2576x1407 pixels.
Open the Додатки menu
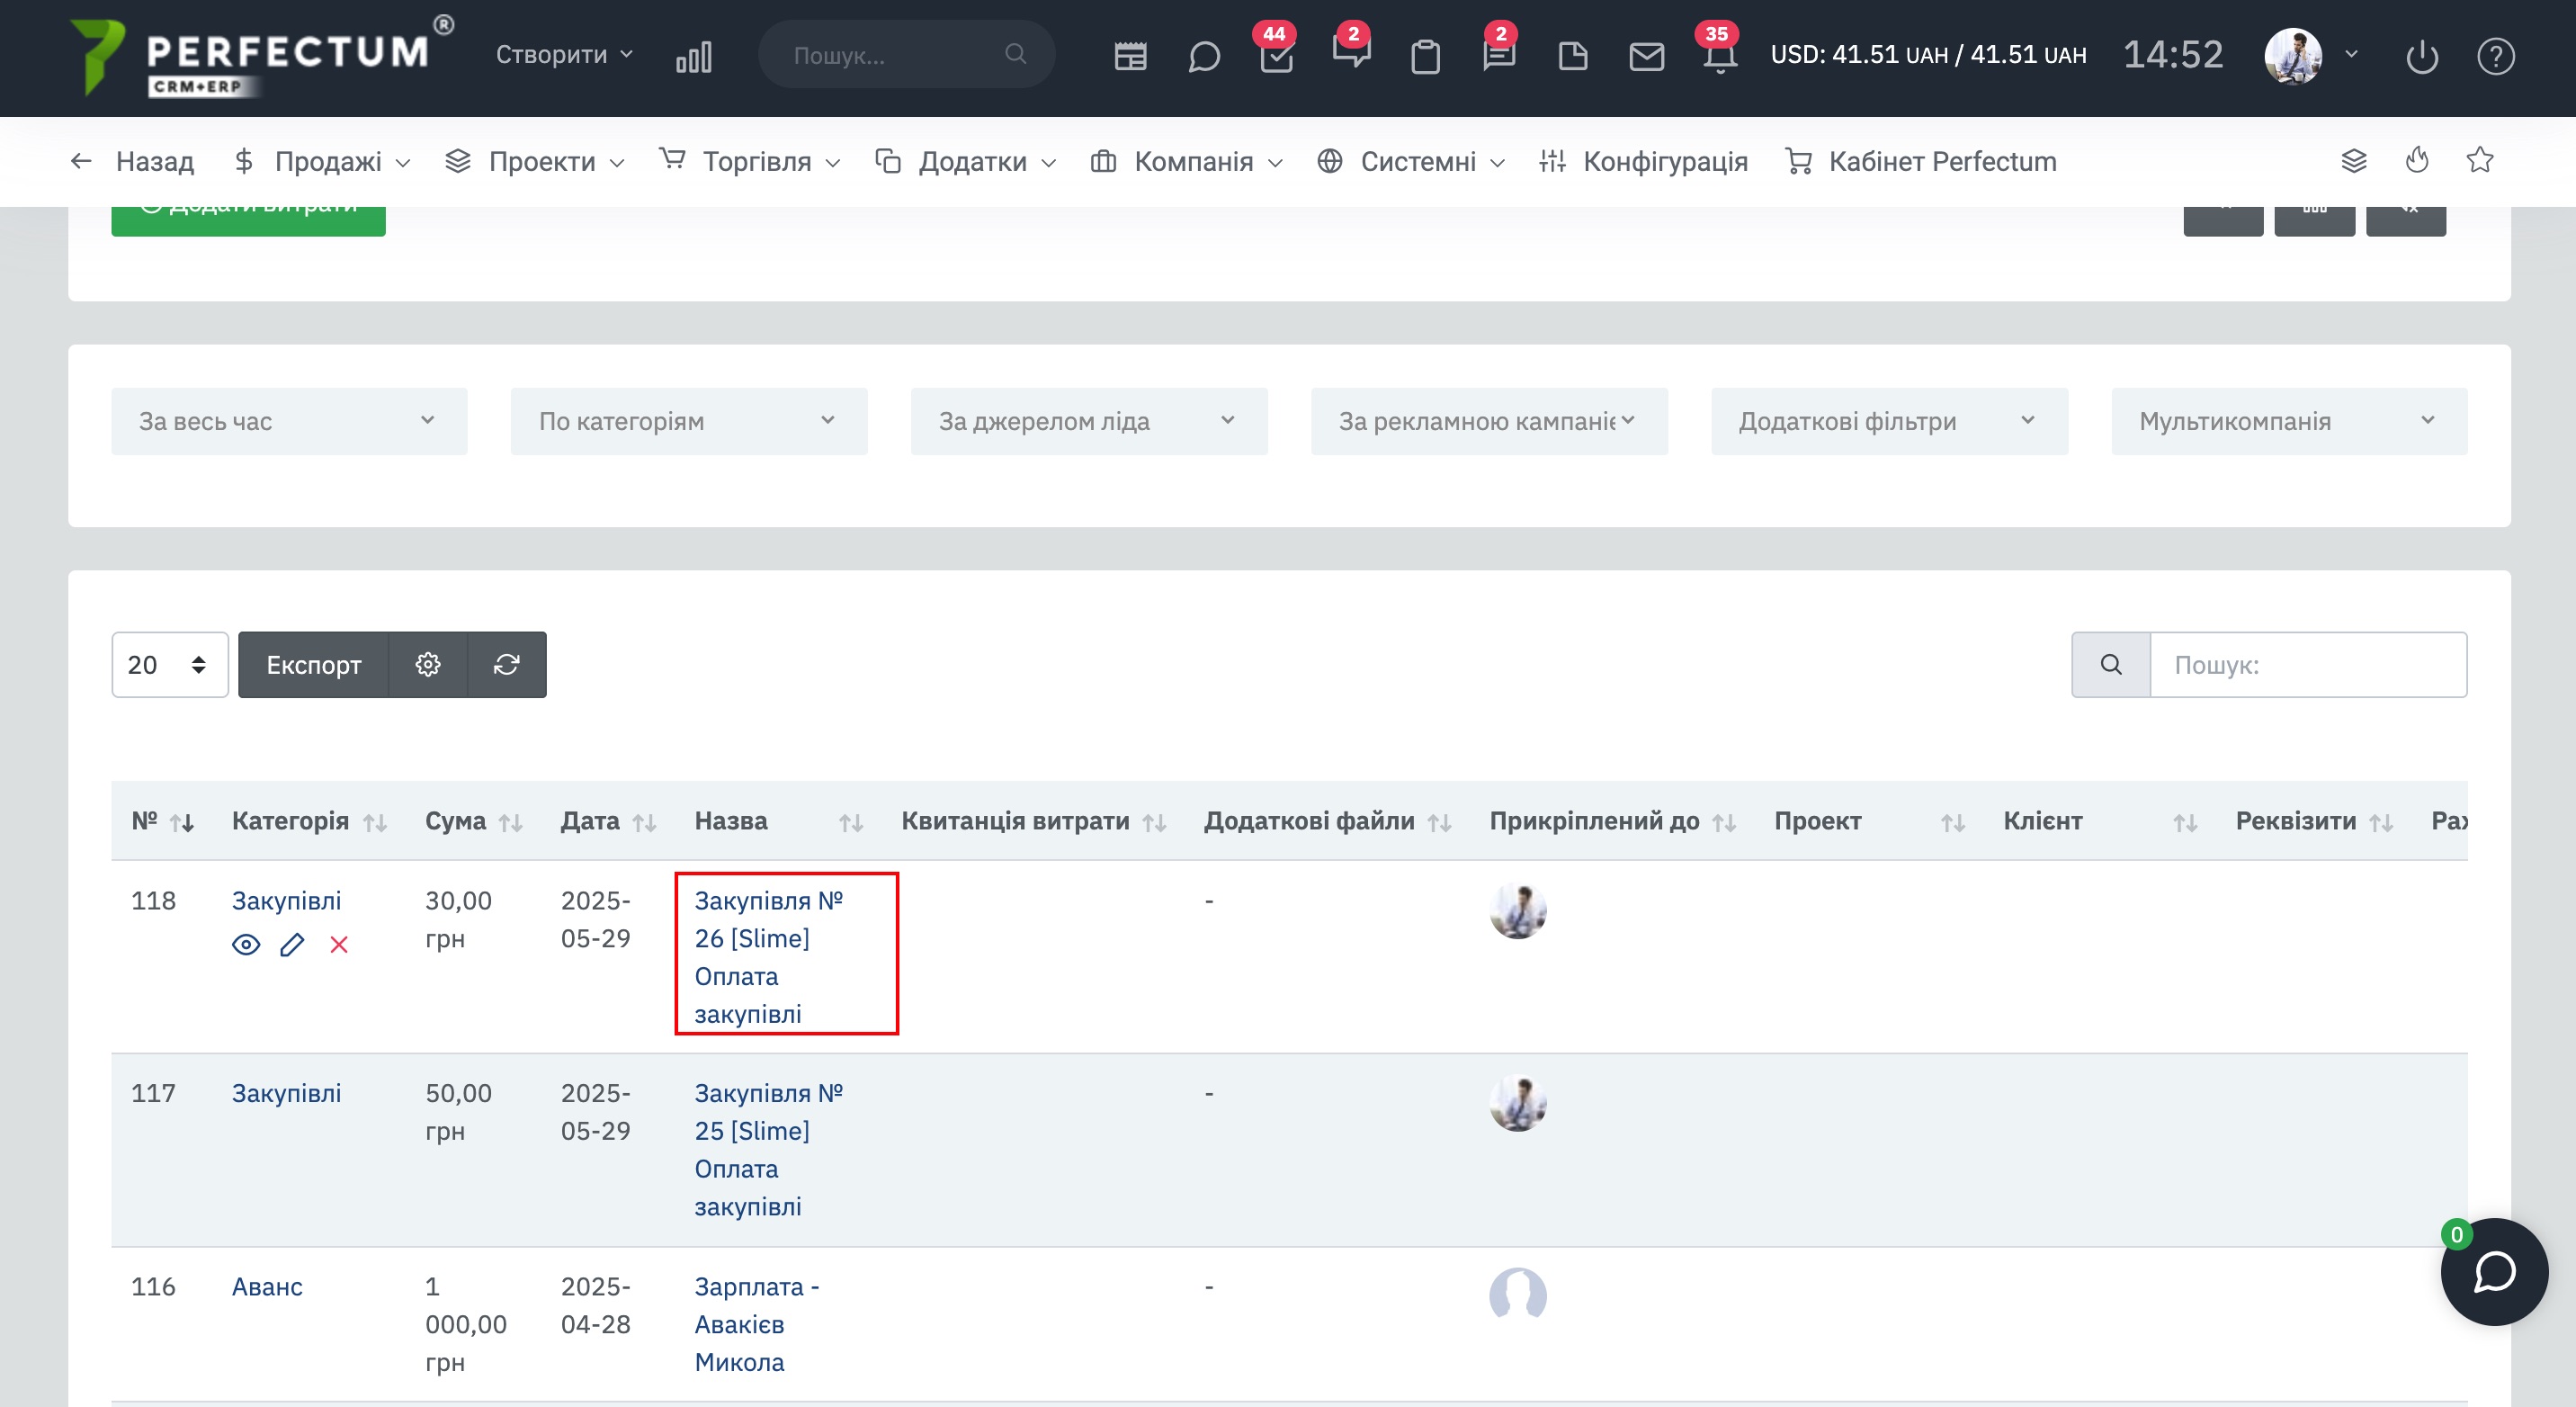coord(966,161)
